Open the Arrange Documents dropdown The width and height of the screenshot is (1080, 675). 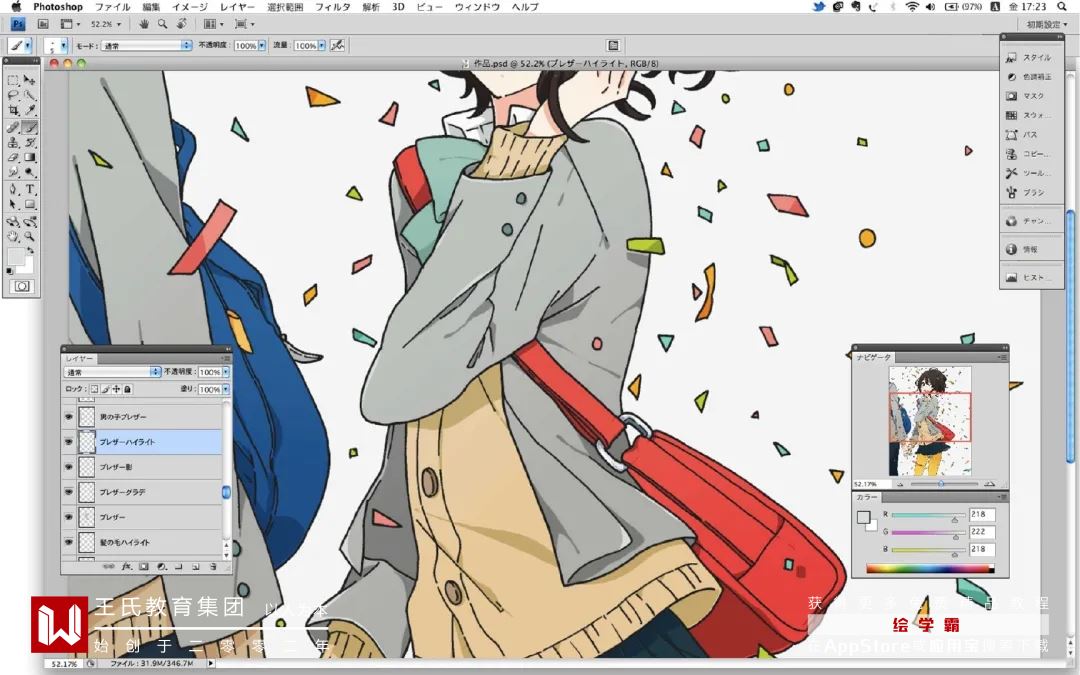click(x=212, y=24)
